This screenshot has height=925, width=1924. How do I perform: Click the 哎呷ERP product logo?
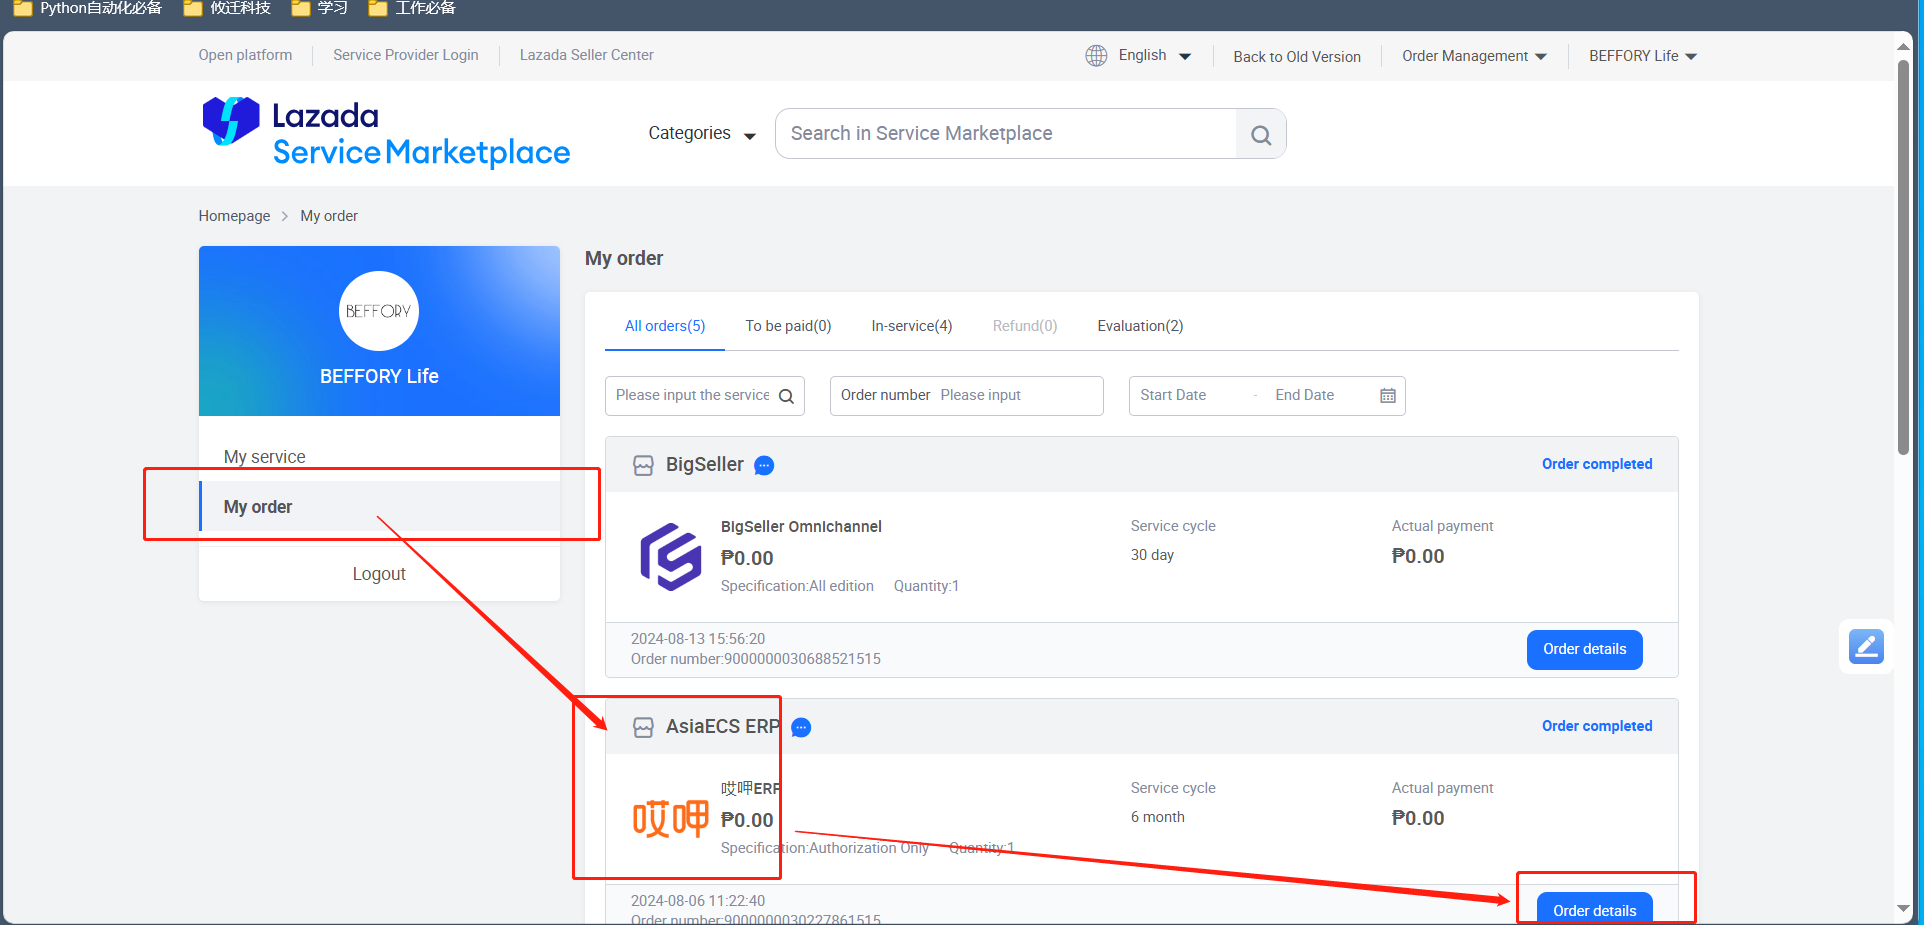point(670,819)
